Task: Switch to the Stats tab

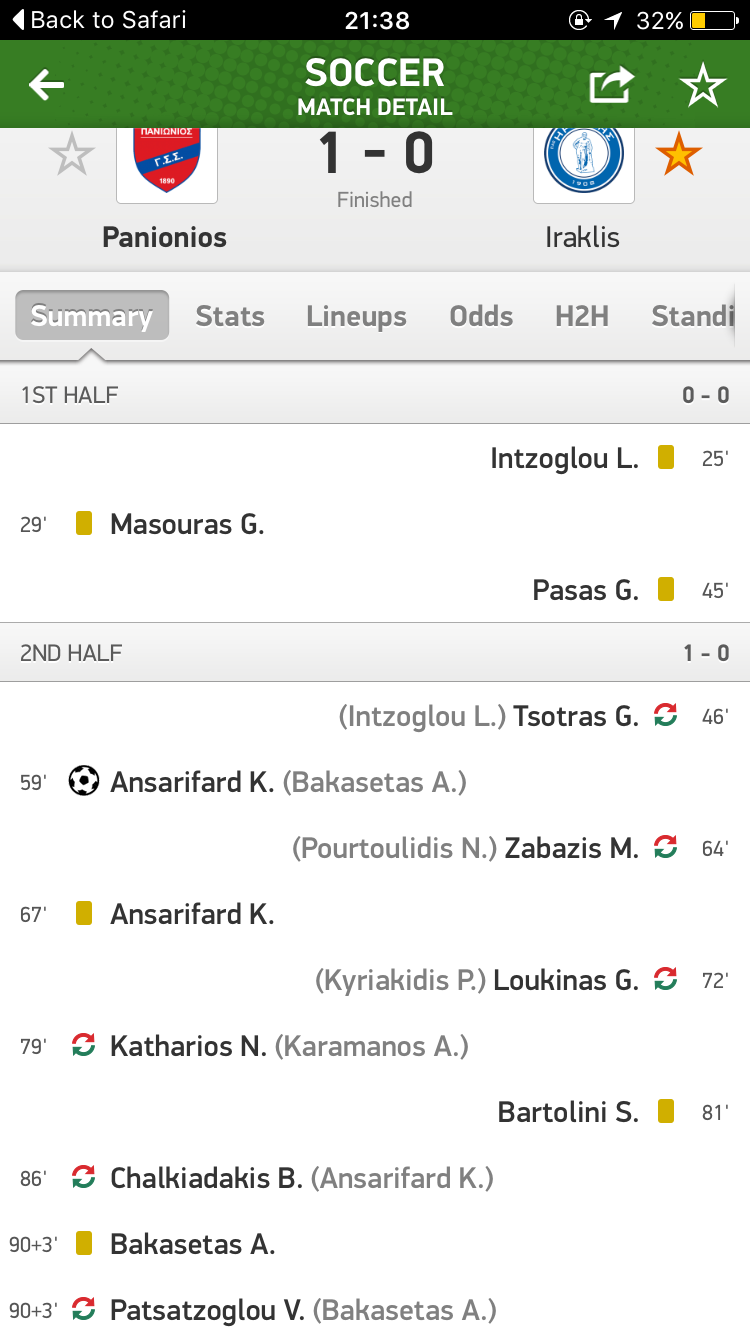Action: [230, 316]
